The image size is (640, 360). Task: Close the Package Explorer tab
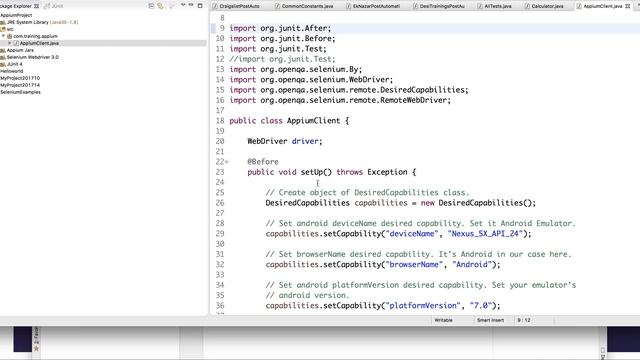click(x=36, y=6)
